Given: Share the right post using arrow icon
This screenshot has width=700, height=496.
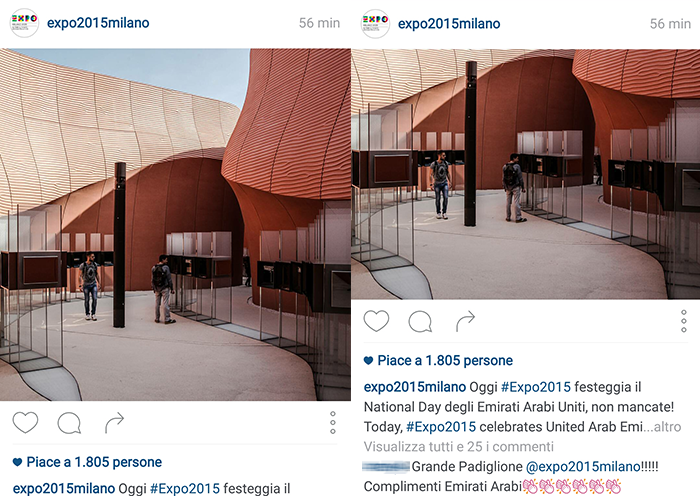Looking at the screenshot, I should pos(465,321).
